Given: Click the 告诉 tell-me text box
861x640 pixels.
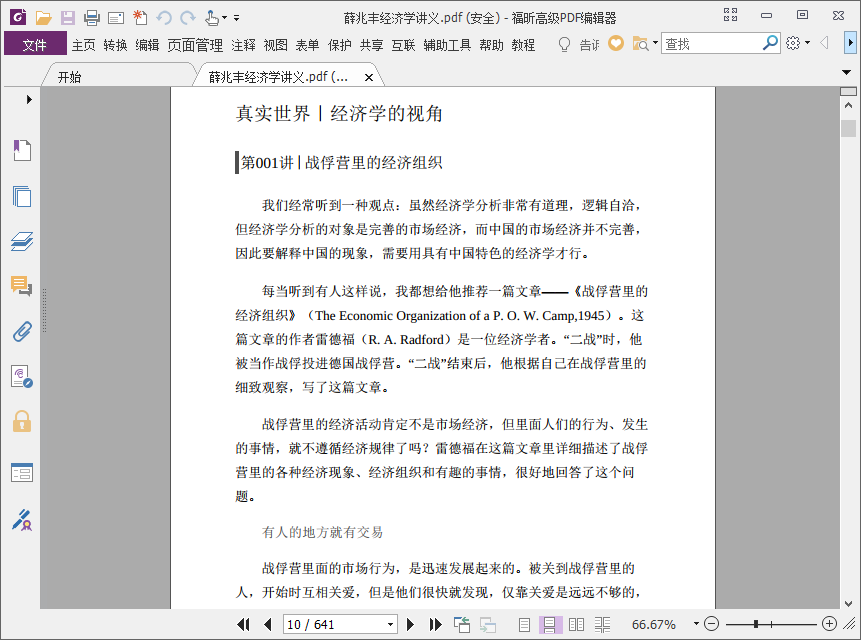Looking at the screenshot, I should coord(590,44).
